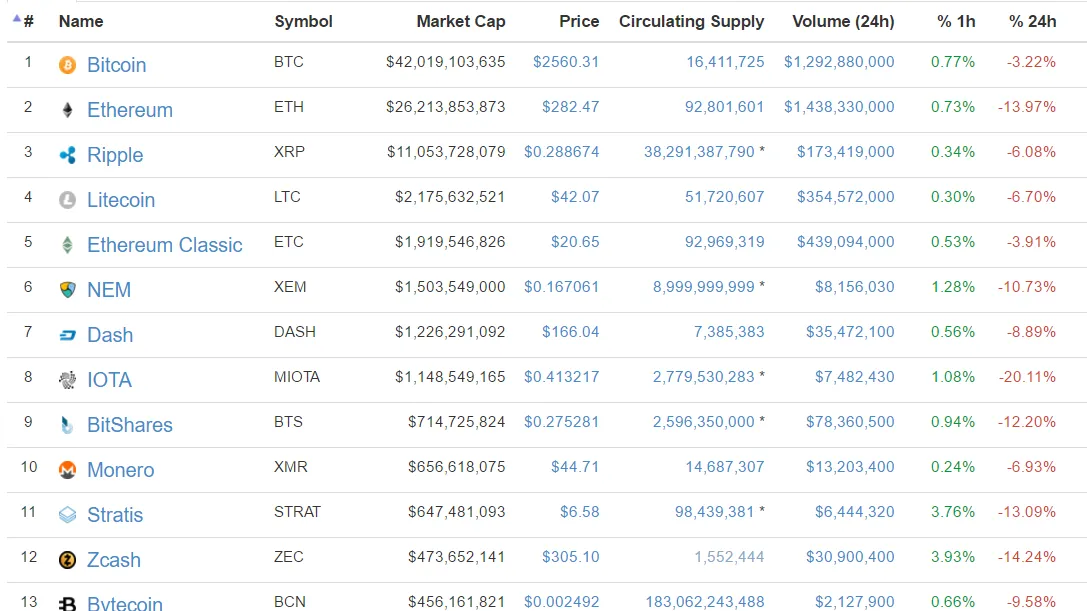The width and height of the screenshot is (1087, 611).
Task: Click Ripple price $0.288674
Action: (x=562, y=152)
